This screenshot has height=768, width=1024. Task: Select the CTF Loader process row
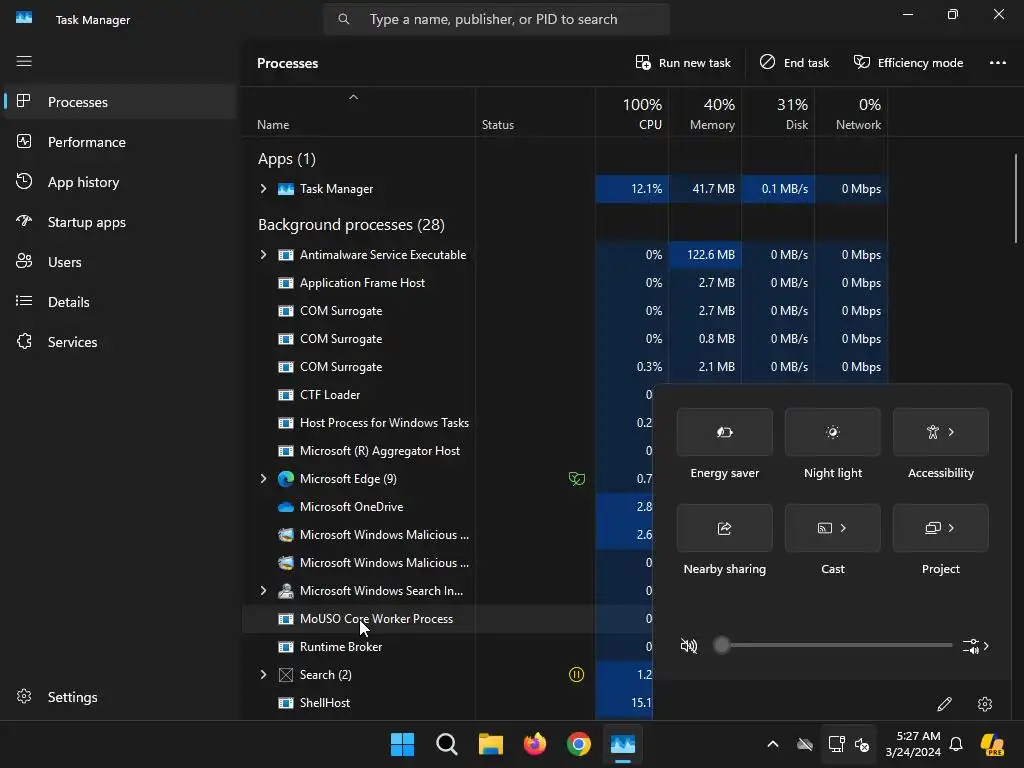(447, 395)
